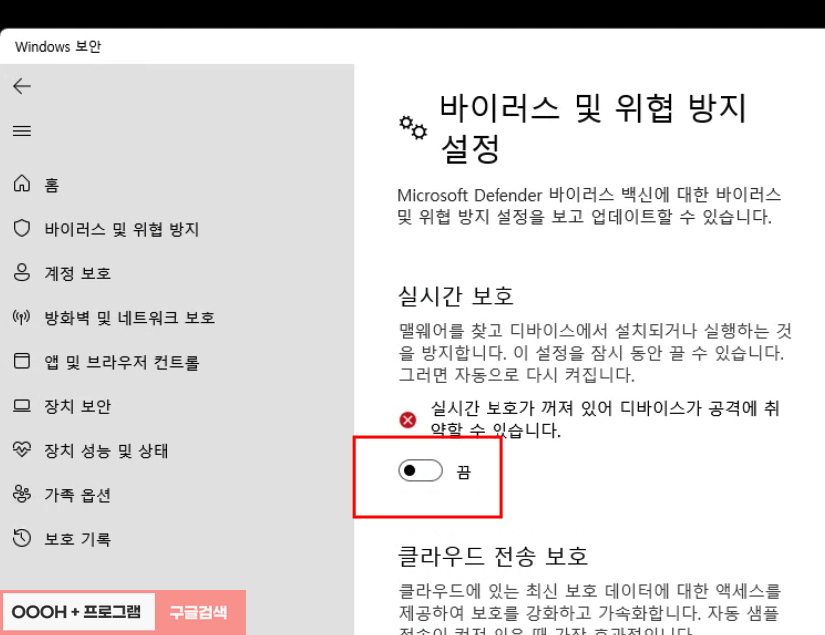The width and height of the screenshot is (825, 635).
Task: Click the 실시간 보호 heading
Action: [x=456, y=296]
